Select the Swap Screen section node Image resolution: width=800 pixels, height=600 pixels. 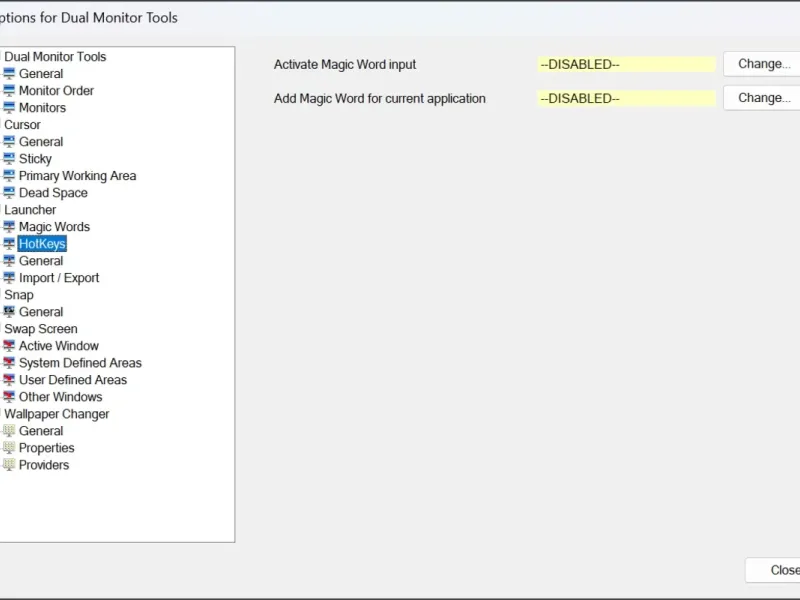[41, 329]
